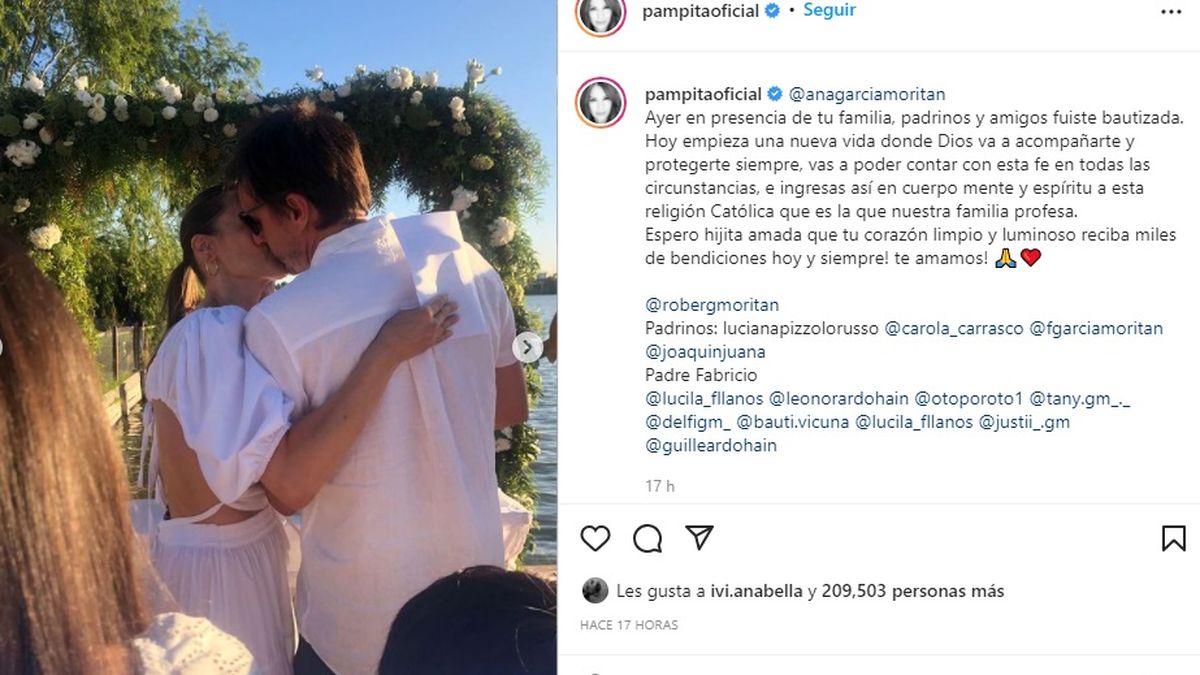Save post with bookmark icon
1200x675 pixels.
pos(1174,538)
